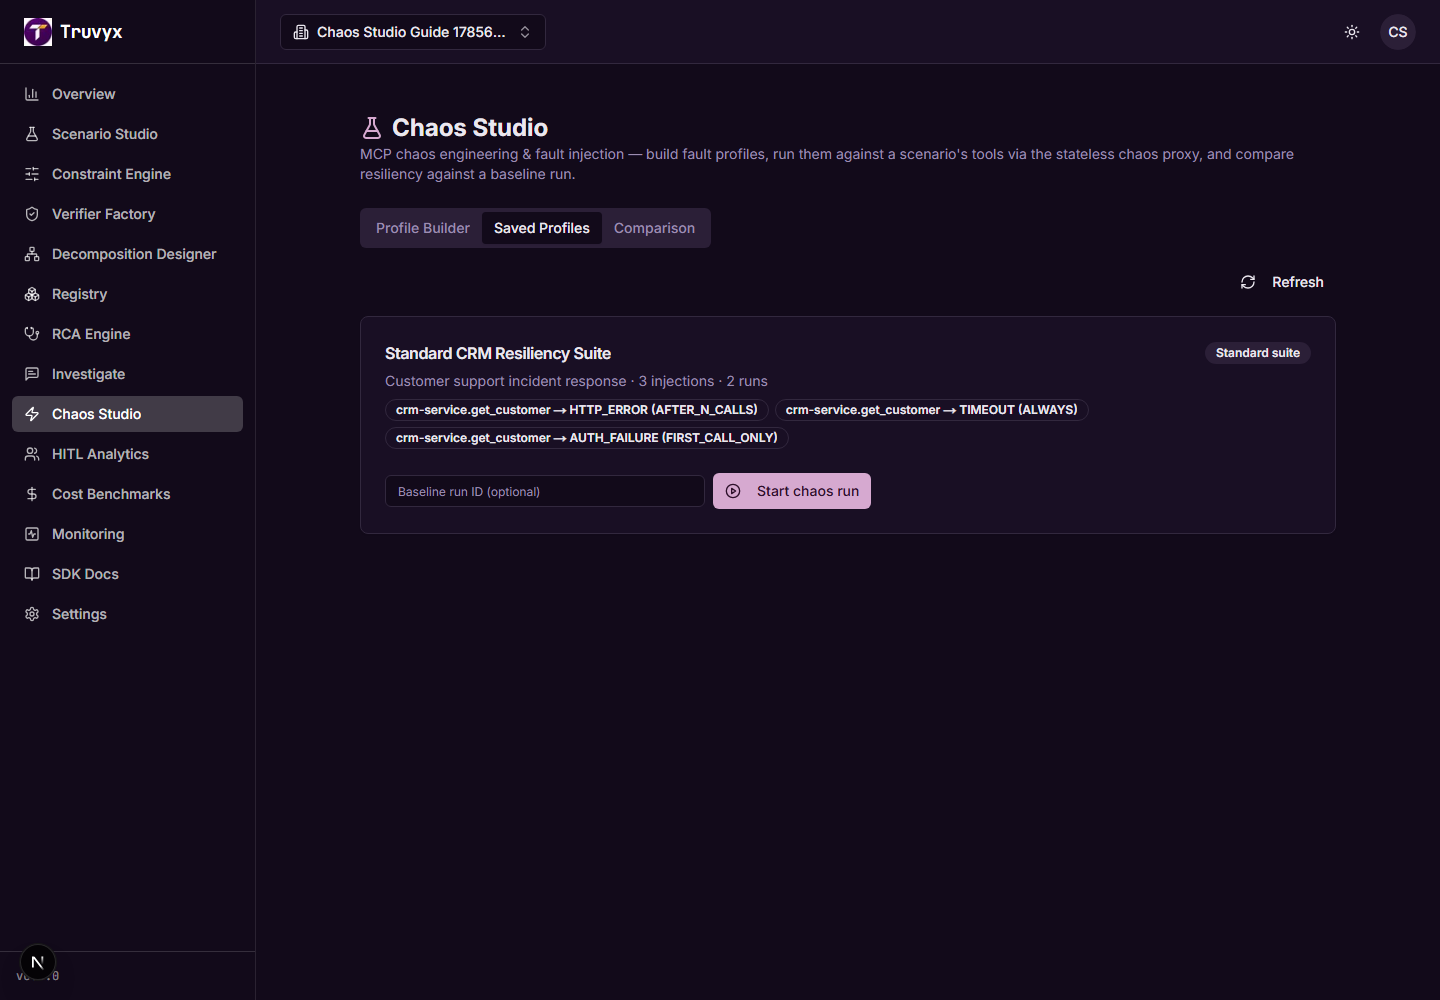Click the Standard suite badge
The height and width of the screenshot is (1000, 1440).
[1258, 353]
